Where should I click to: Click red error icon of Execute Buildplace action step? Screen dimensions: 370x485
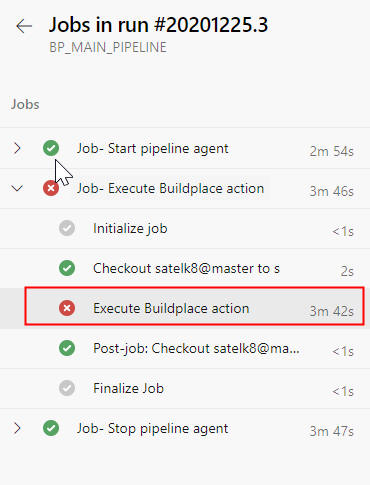(x=67, y=308)
